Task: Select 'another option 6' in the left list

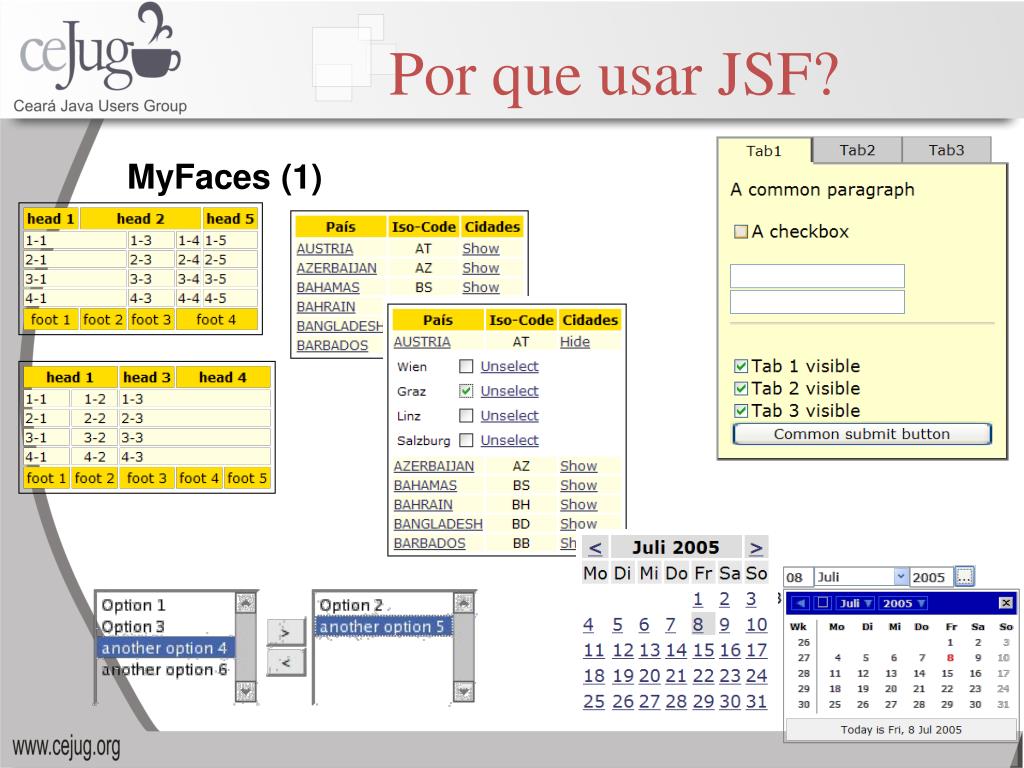Action: [x=165, y=670]
